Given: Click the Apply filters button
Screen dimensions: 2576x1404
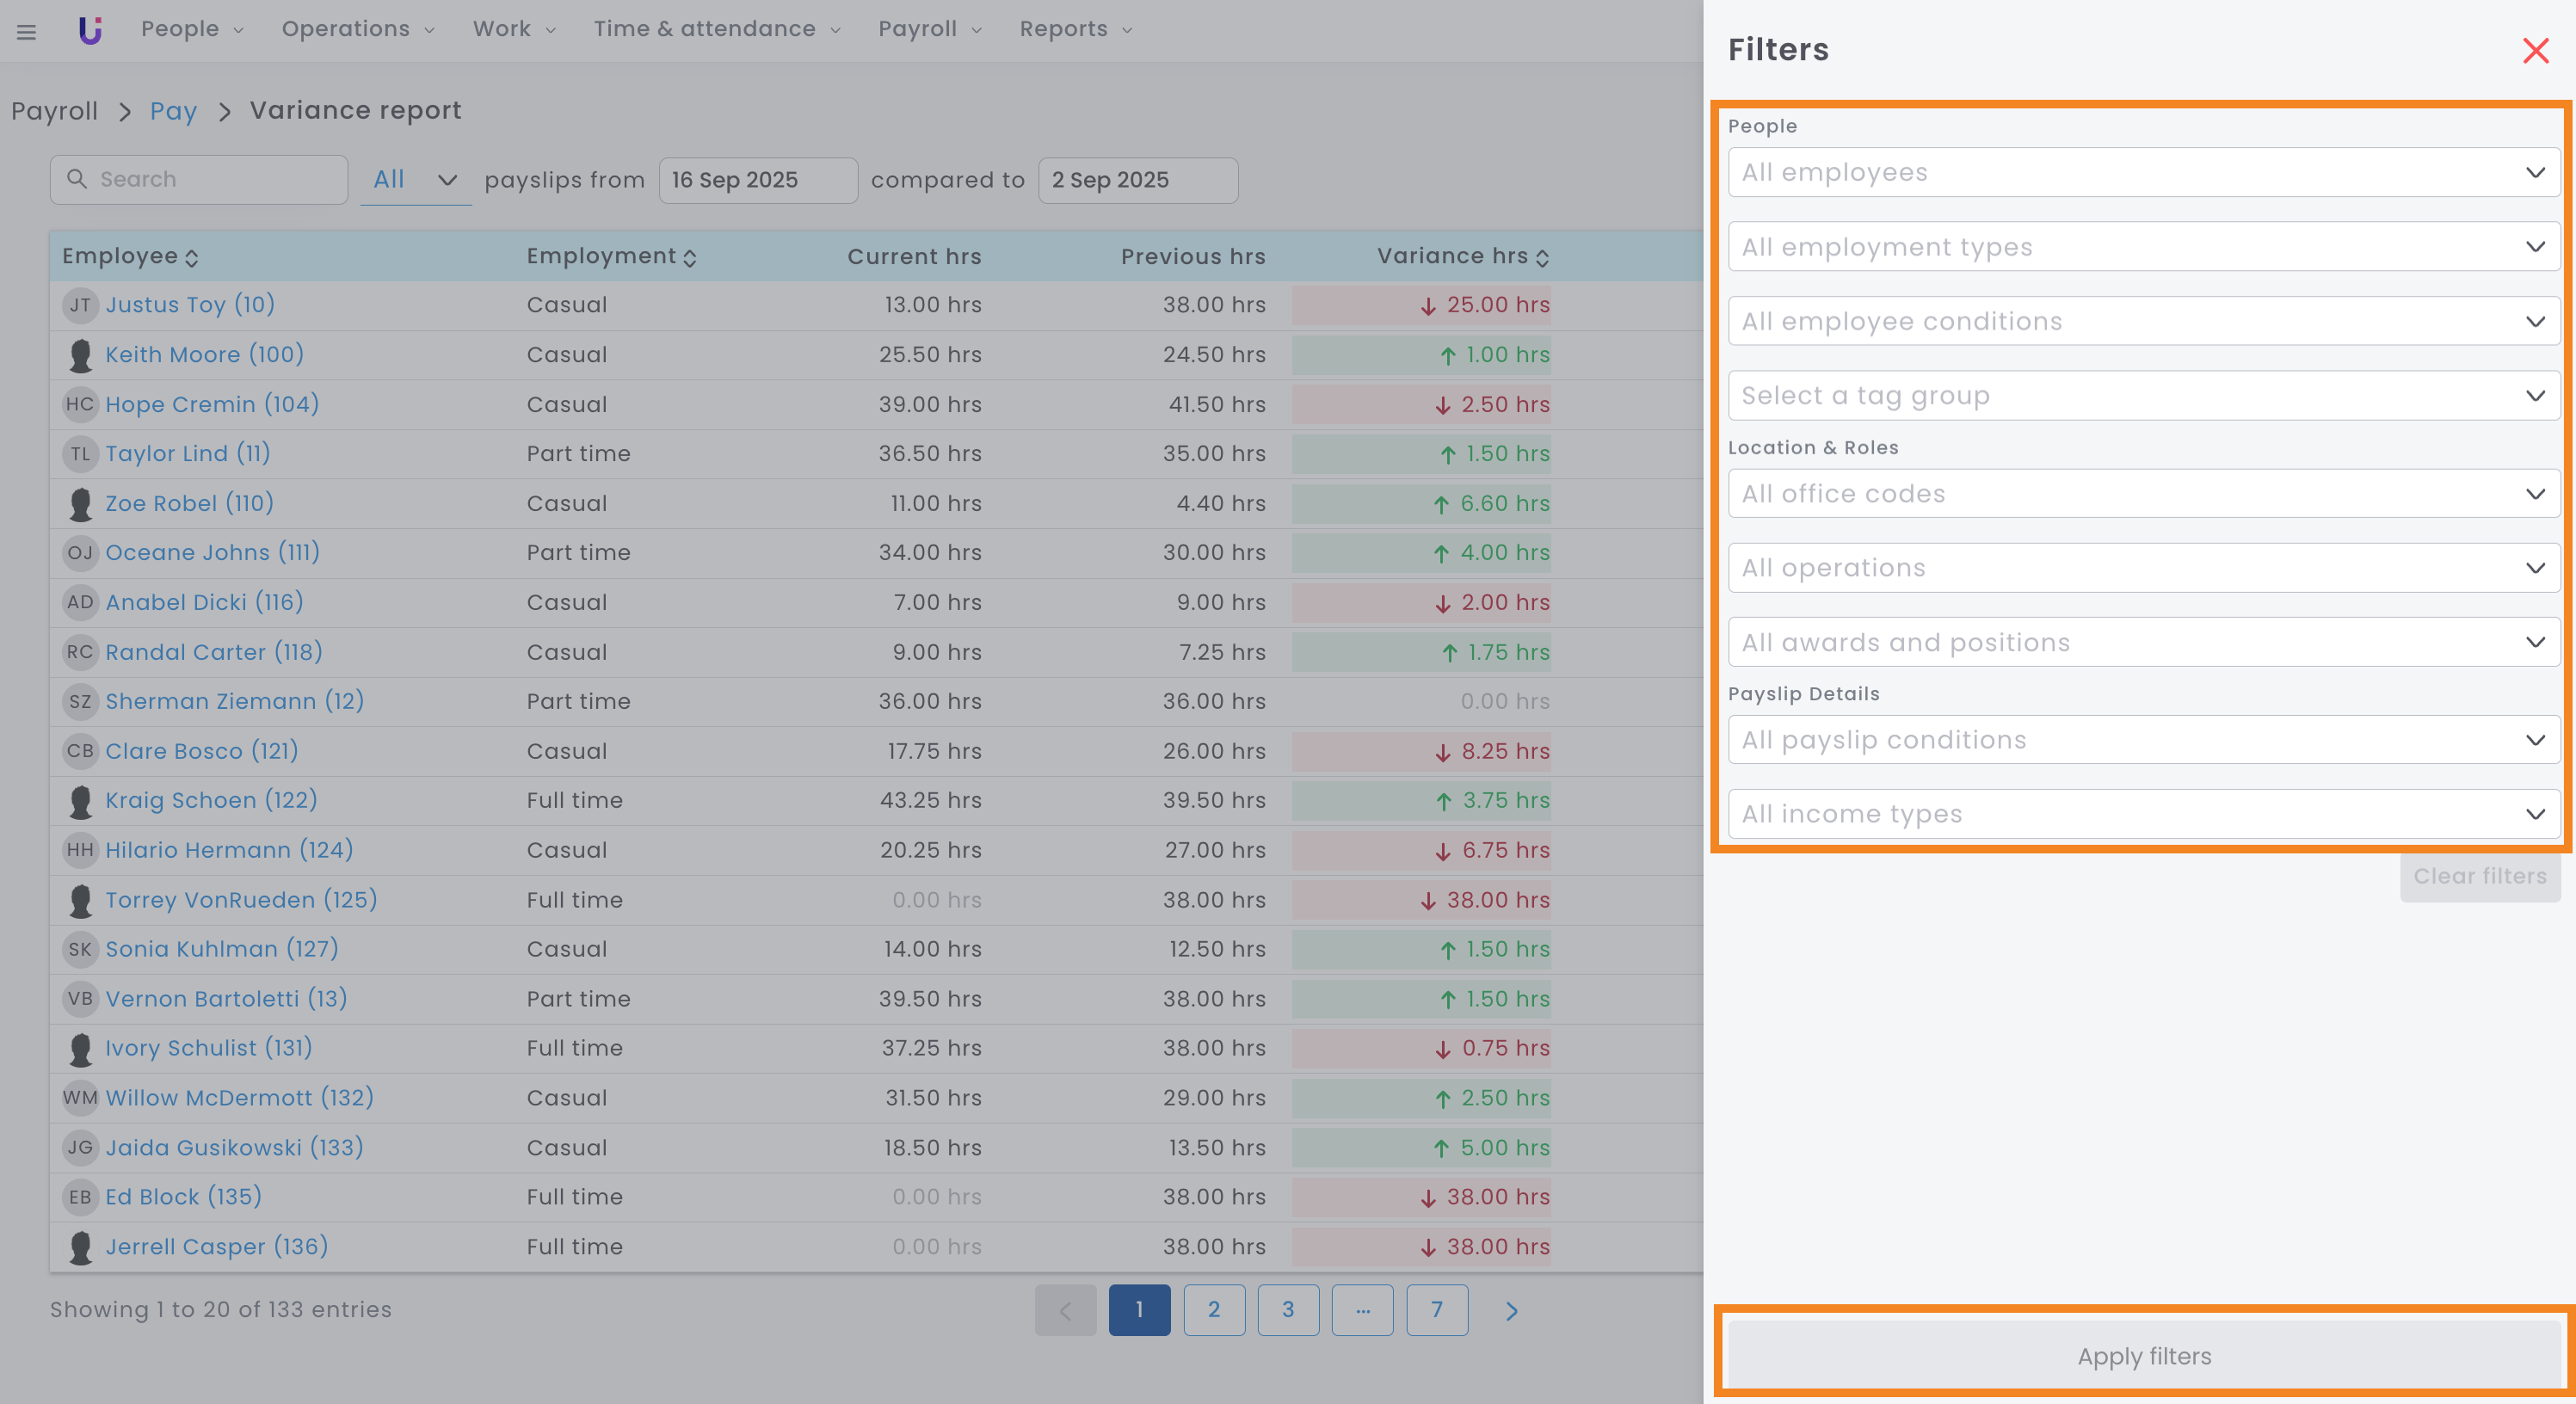Looking at the screenshot, I should 2143,1356.
